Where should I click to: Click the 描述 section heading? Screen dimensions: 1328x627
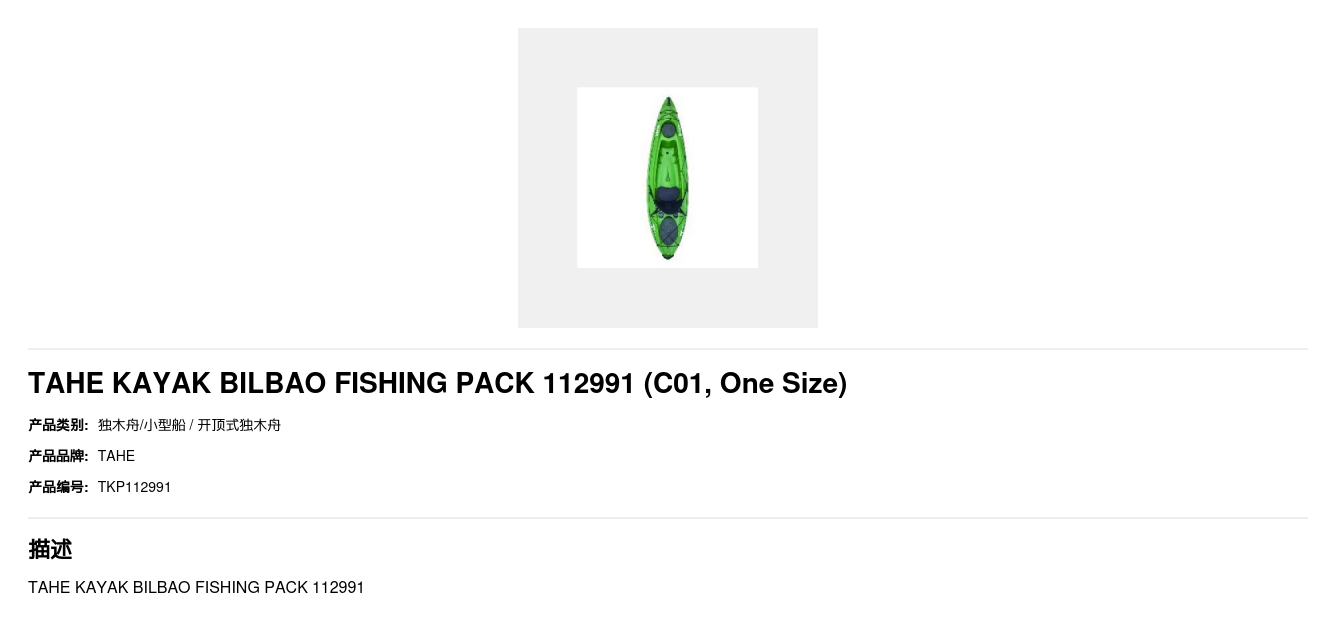[50, 549]
